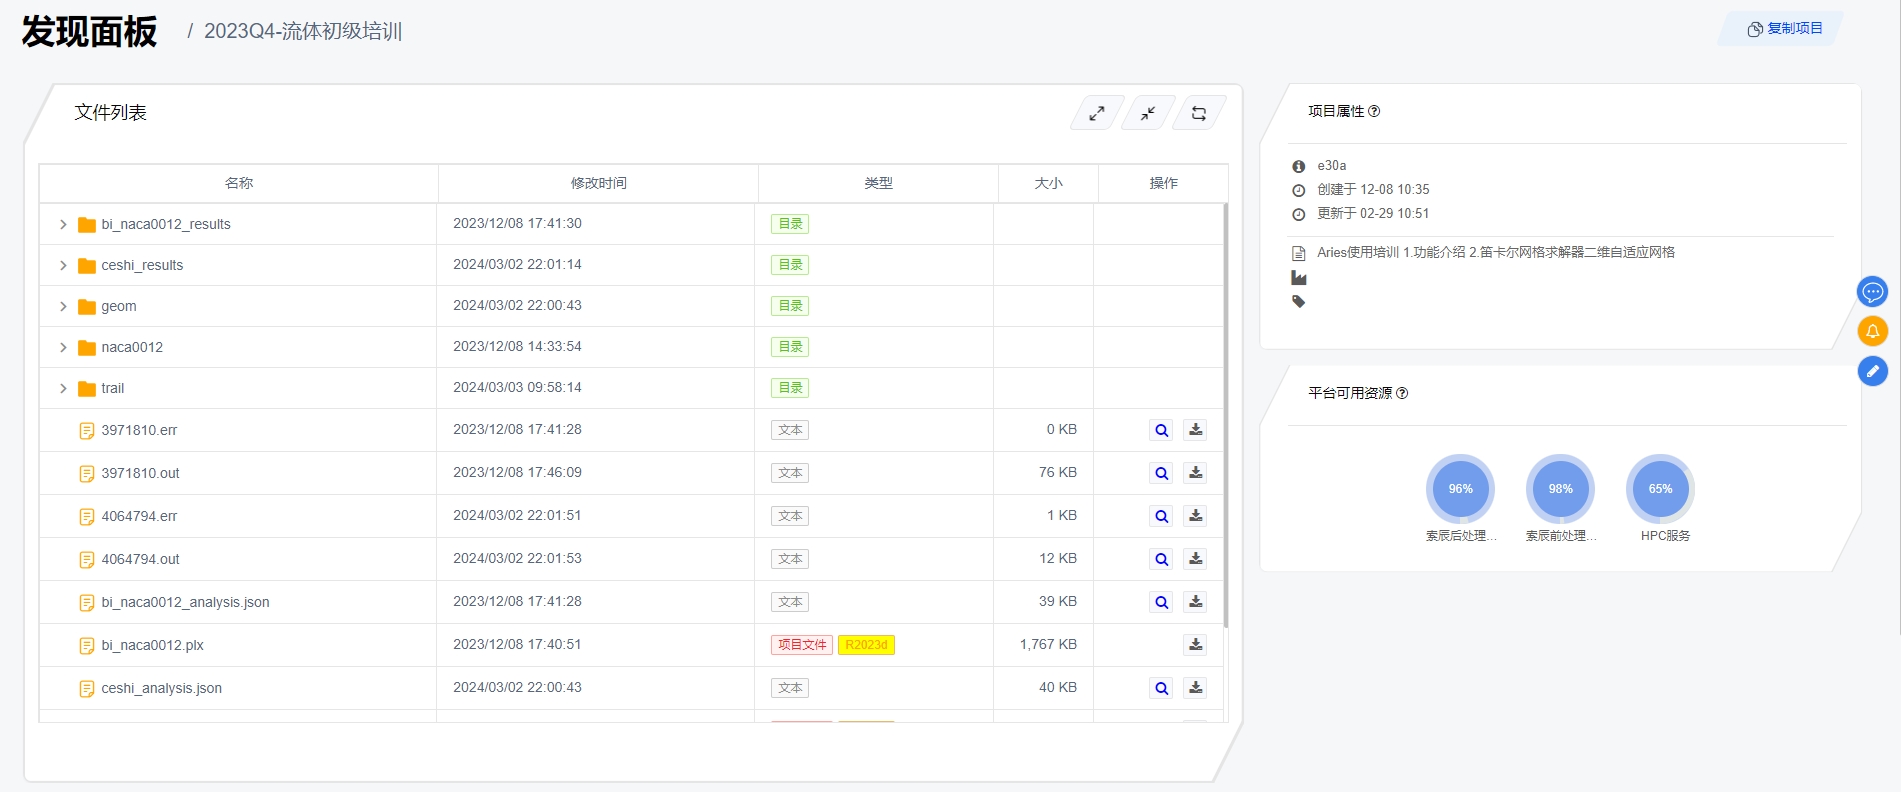
Task: Click the Aries使用培训 project description text
Action: [1495, 252]
